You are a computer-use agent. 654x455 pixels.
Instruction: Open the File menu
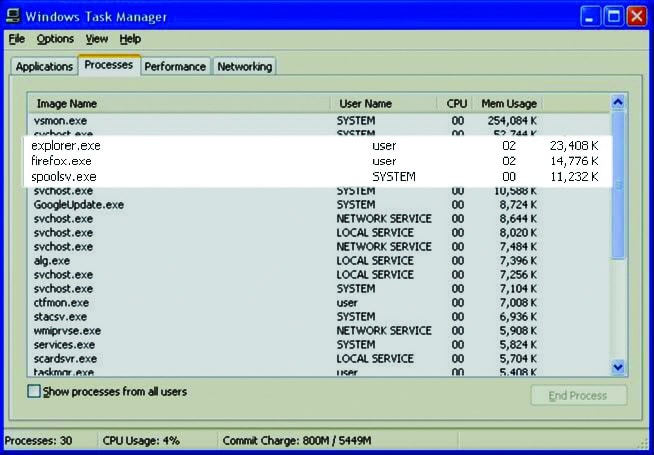click(x=17, y=39)
